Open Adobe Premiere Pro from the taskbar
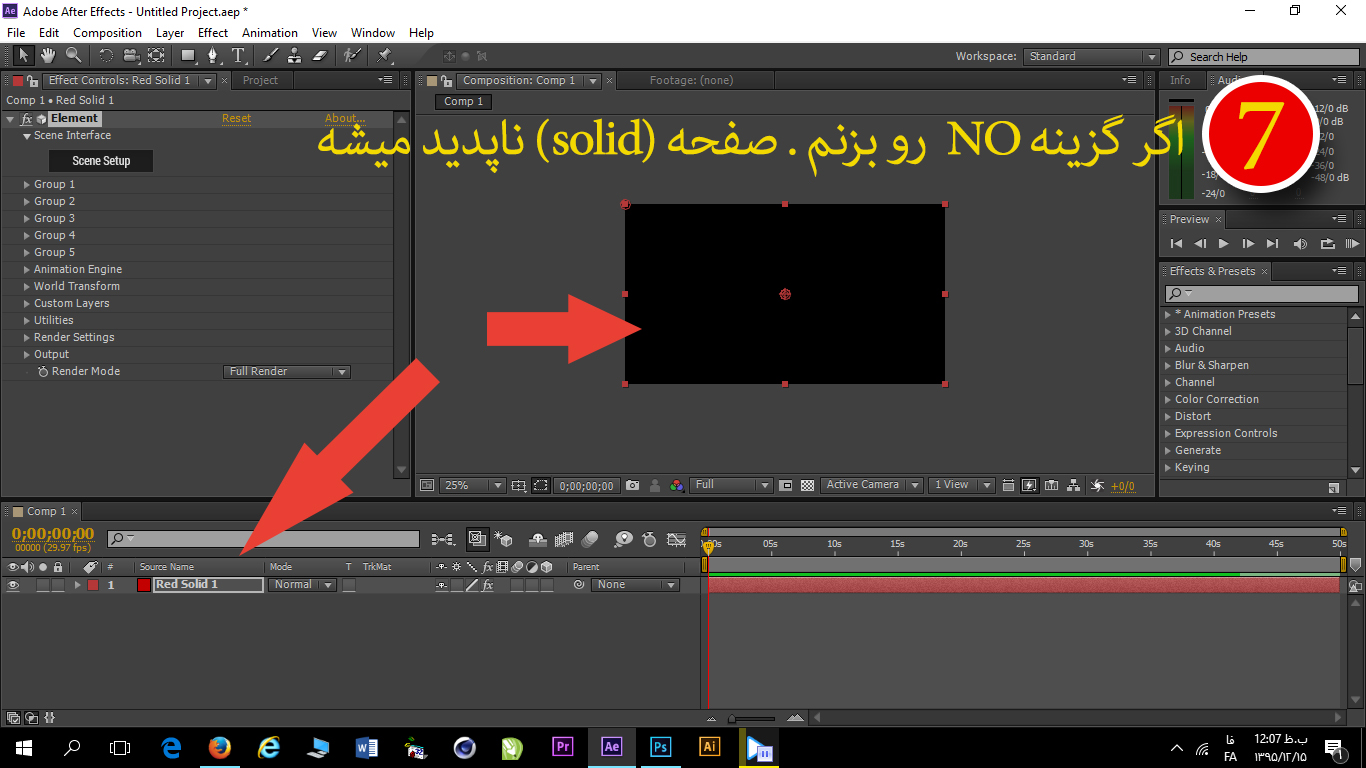 point(562,747)
